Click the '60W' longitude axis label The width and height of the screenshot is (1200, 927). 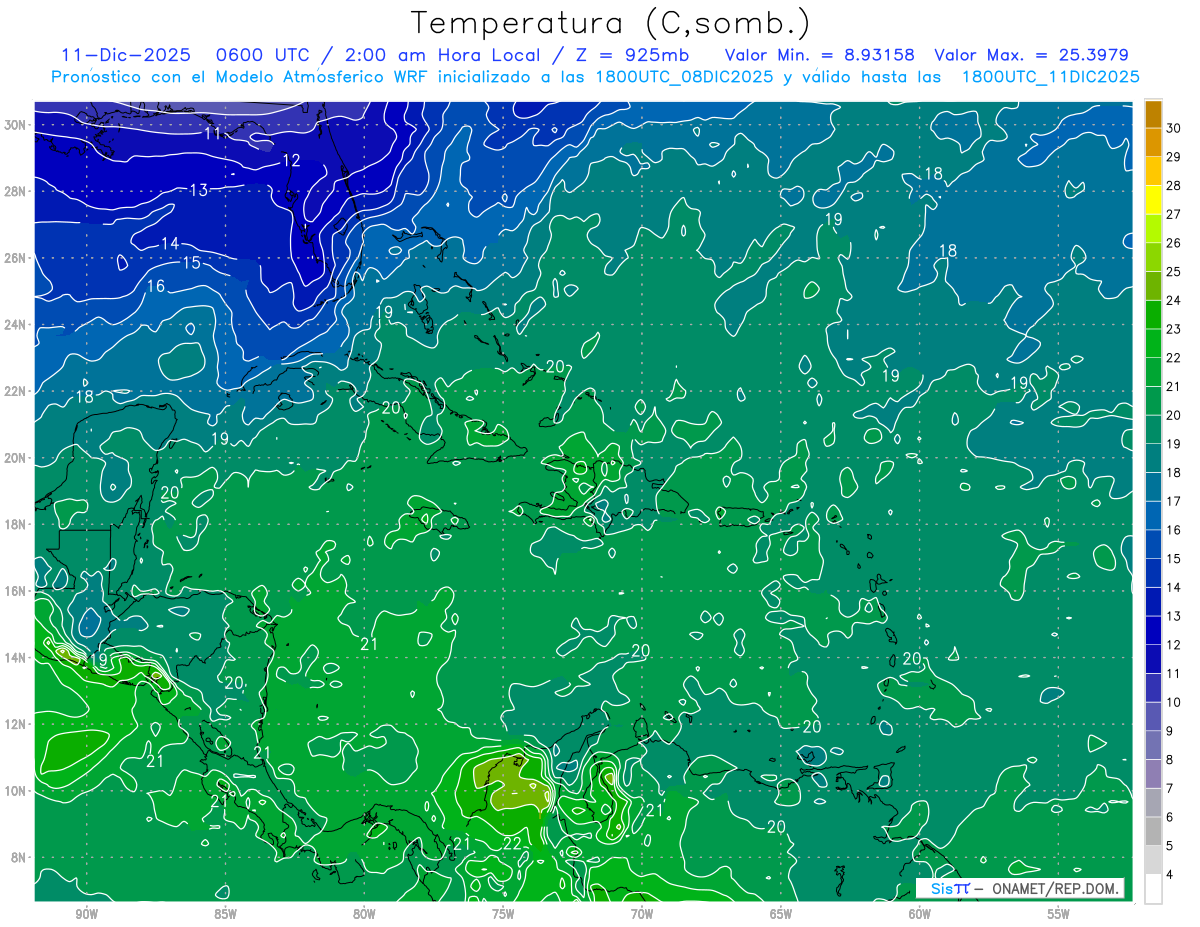coord(920,914)
